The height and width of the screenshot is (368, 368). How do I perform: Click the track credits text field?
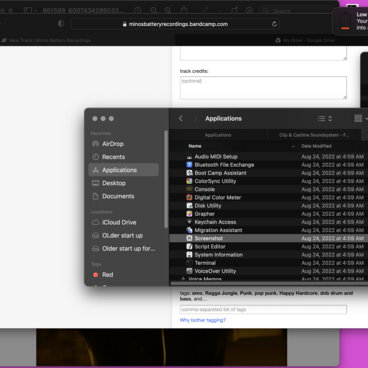click(x=263, y=88)
